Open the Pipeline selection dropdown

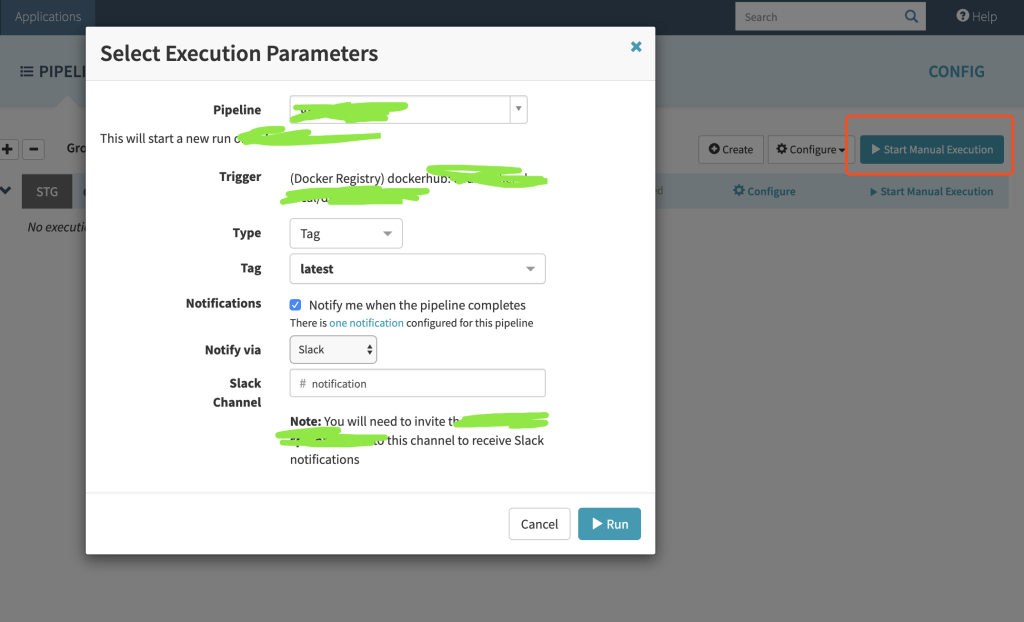pos(517,109)
